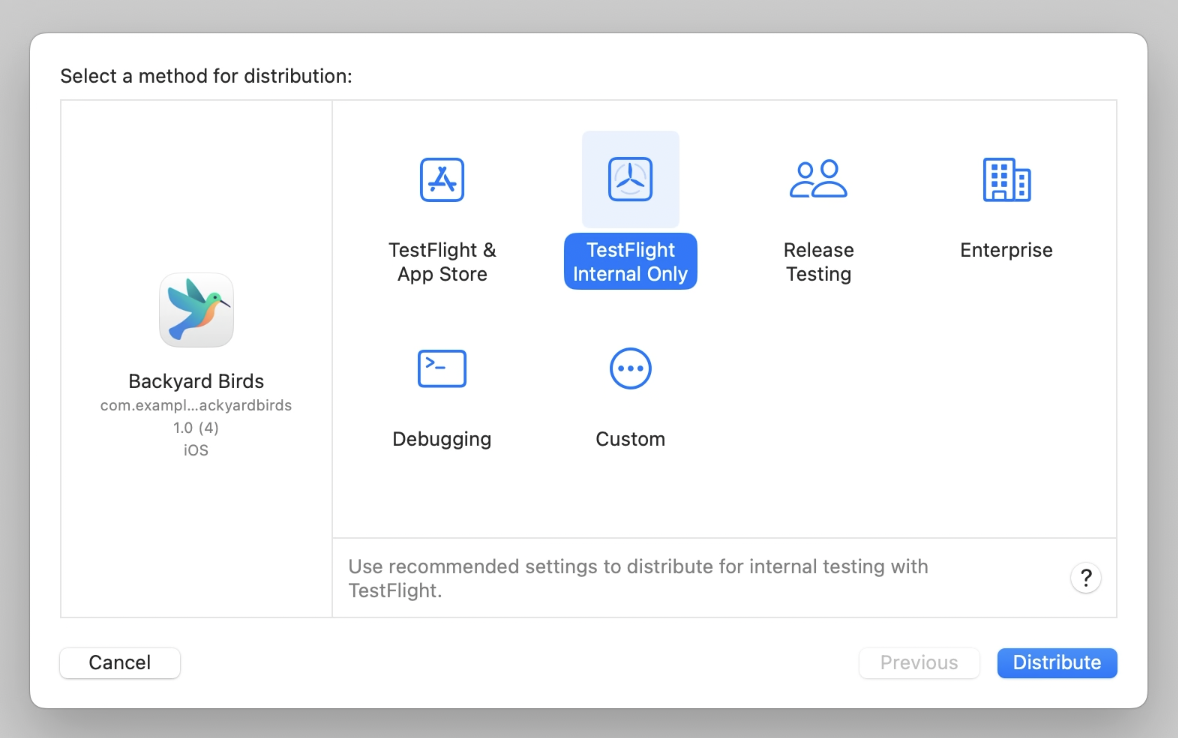The image size is (1178, 738).
Task: Click the version text 1.0 (4)
Action: (x=196, y=428)
